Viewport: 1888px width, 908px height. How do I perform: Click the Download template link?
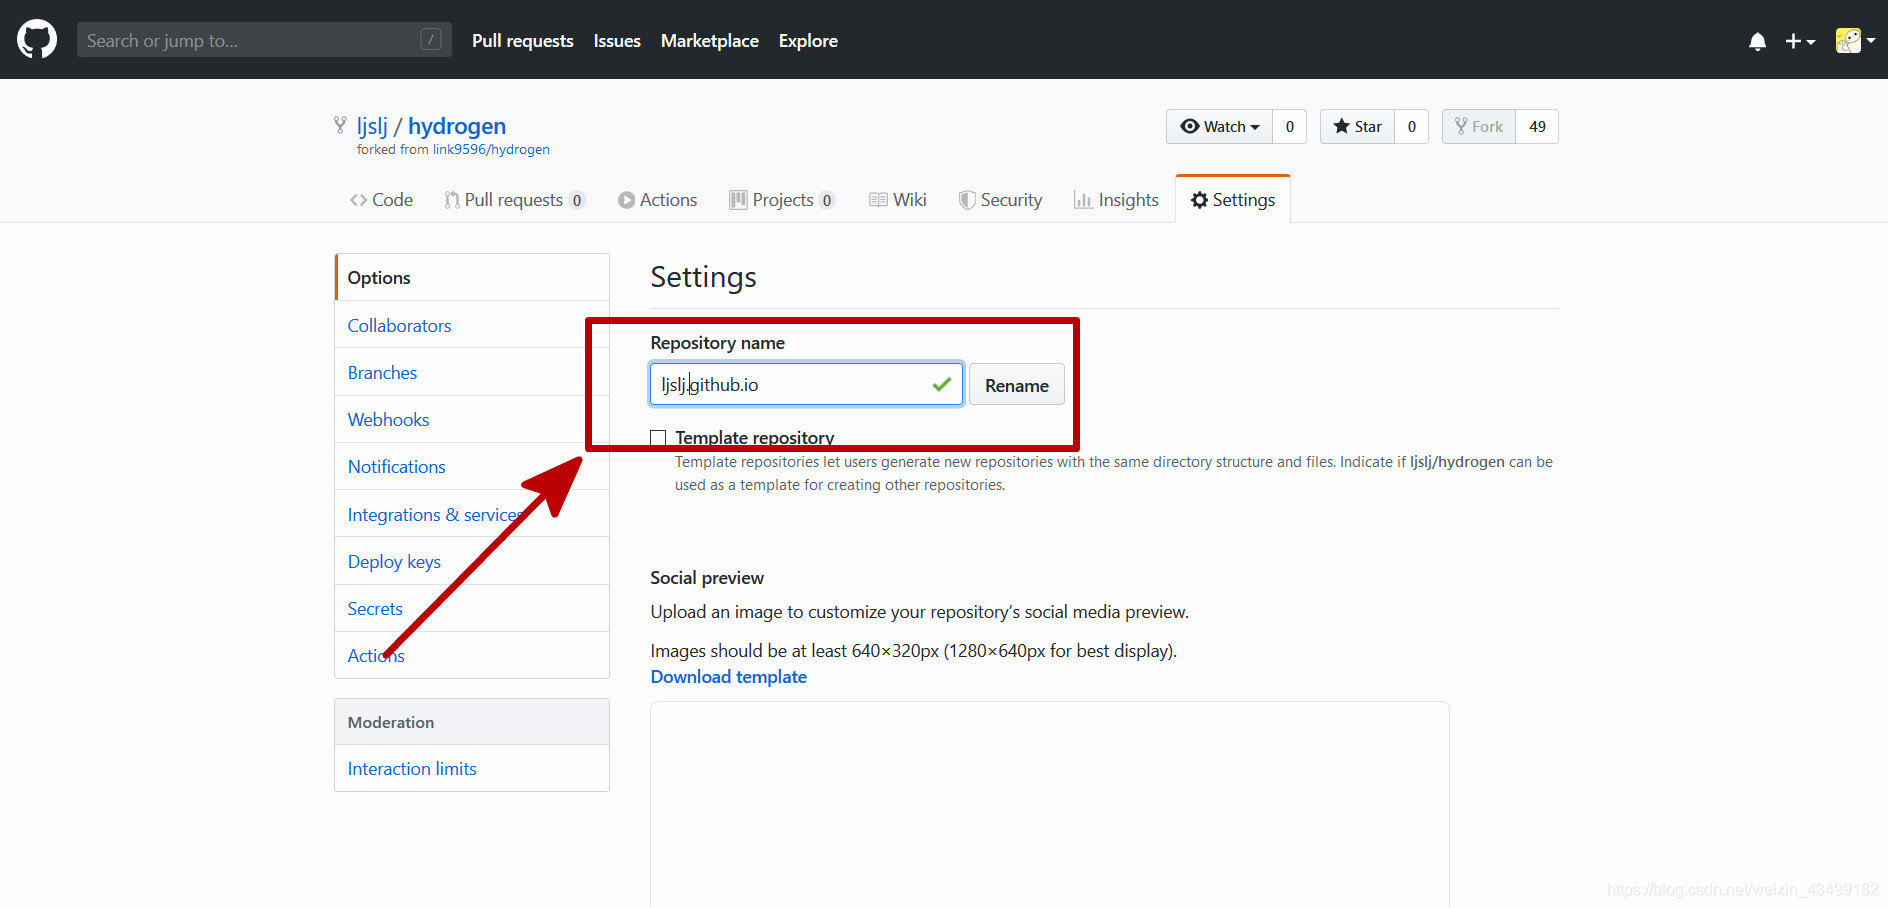728,677
